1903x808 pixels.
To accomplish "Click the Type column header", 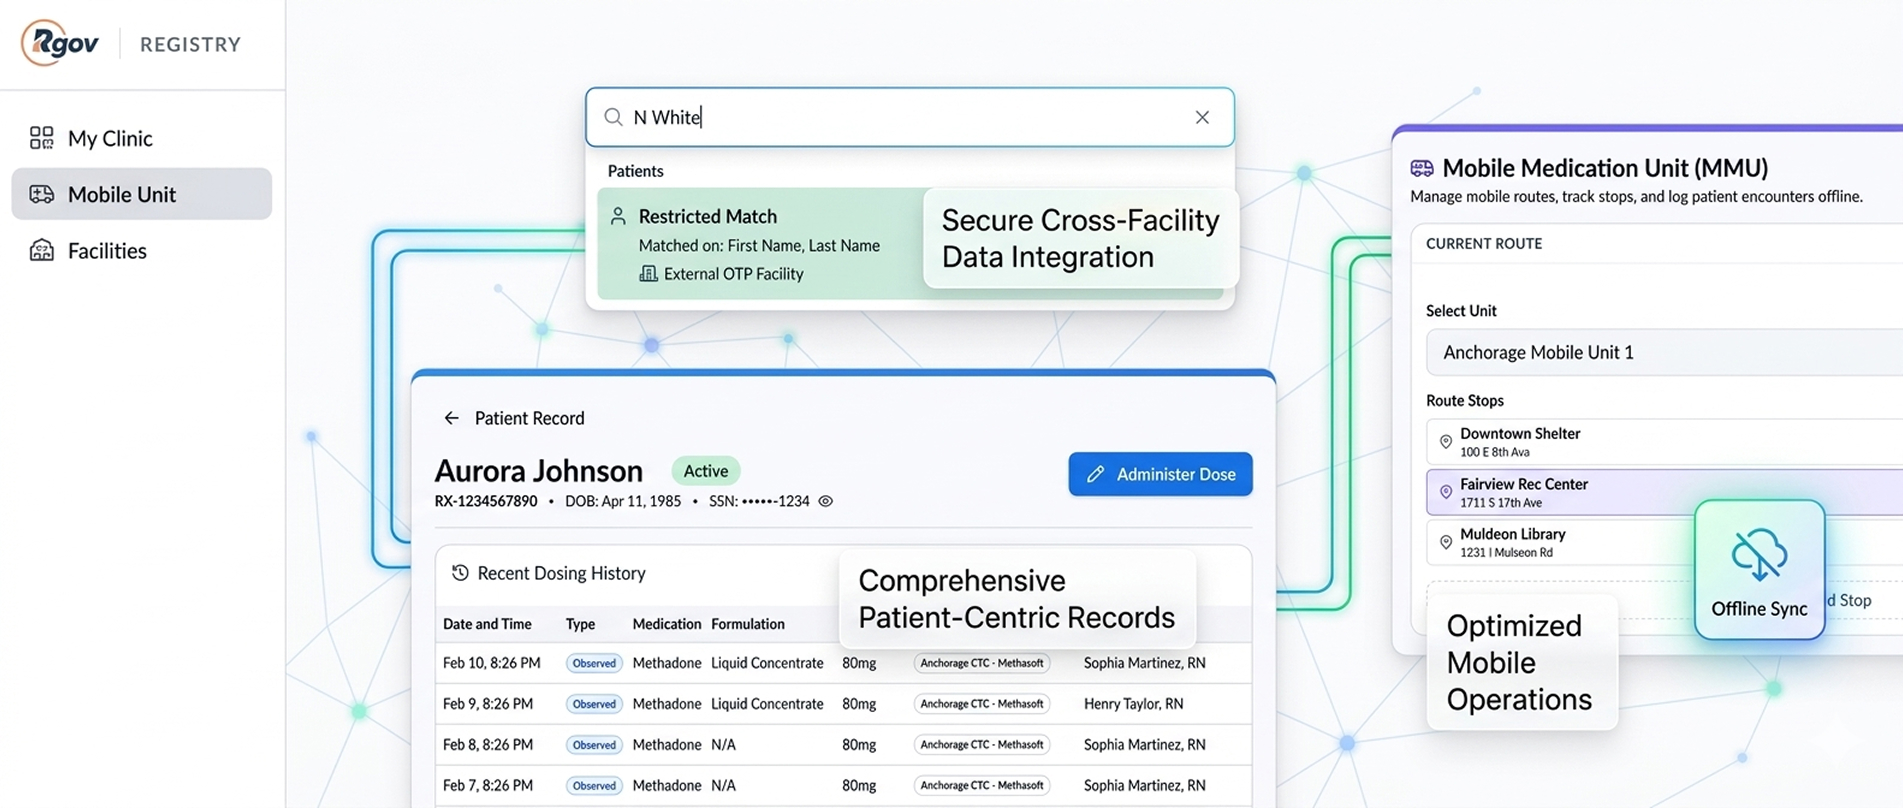I will [x=580, y=624].
